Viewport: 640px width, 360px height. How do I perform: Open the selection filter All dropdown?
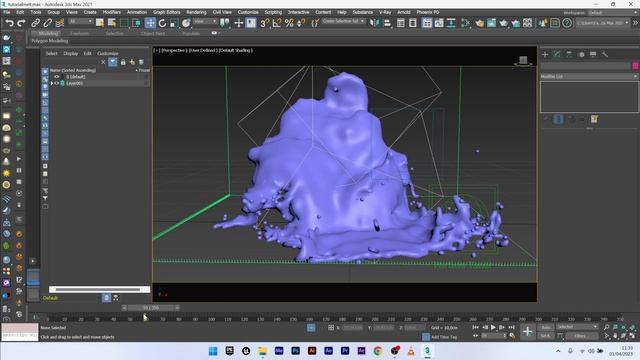(x=81, y=22)
